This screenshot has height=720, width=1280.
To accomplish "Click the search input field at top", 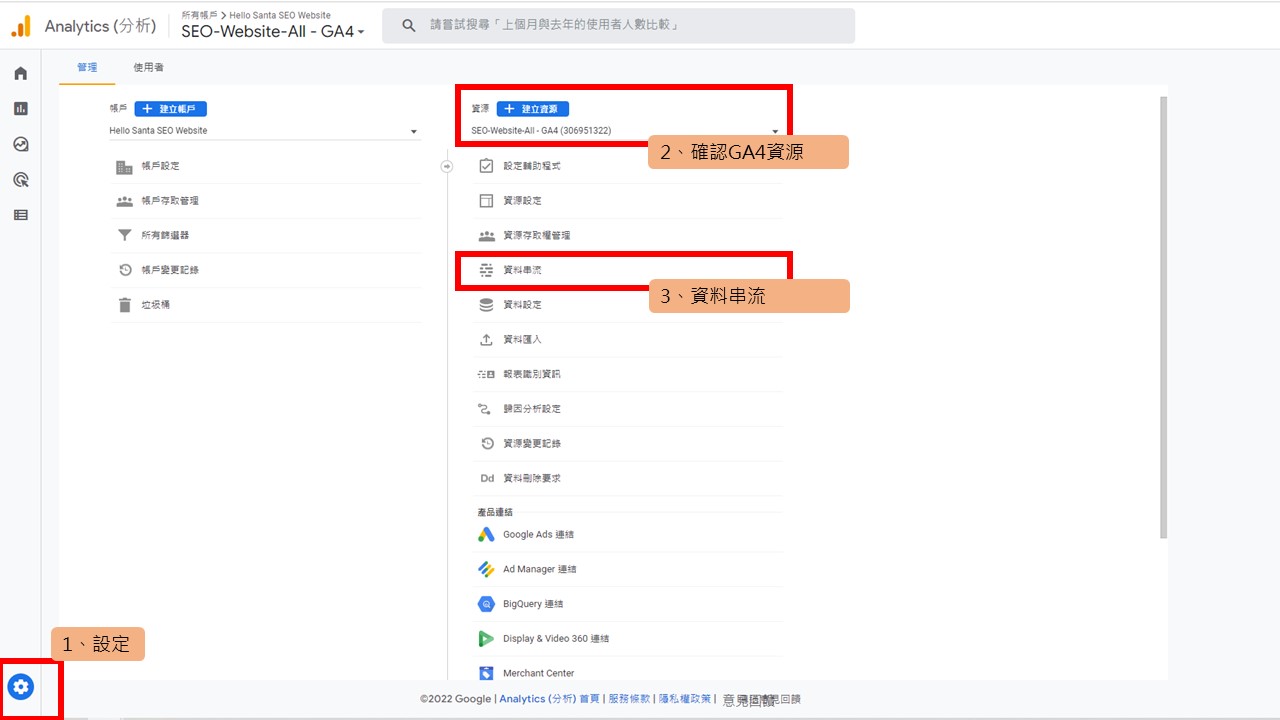I will [x=619, y=25].
